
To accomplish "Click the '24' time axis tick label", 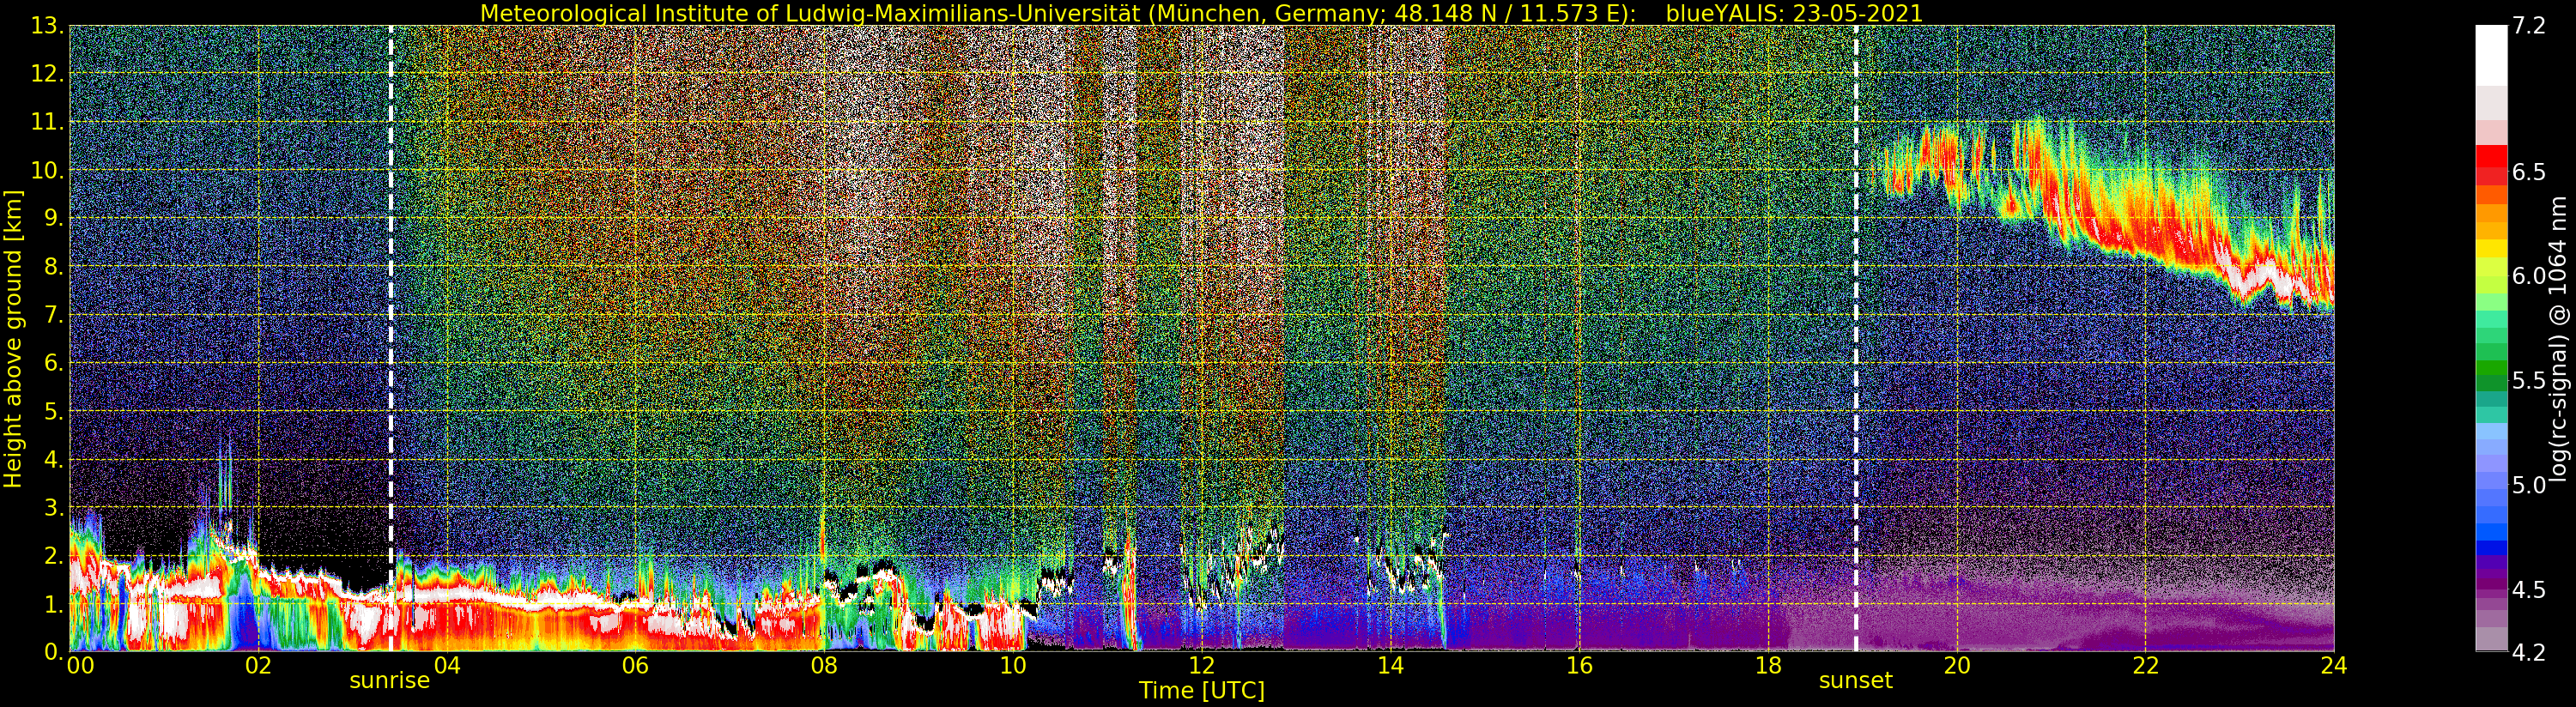I will pyautogui.click(x=2334, y=666).
